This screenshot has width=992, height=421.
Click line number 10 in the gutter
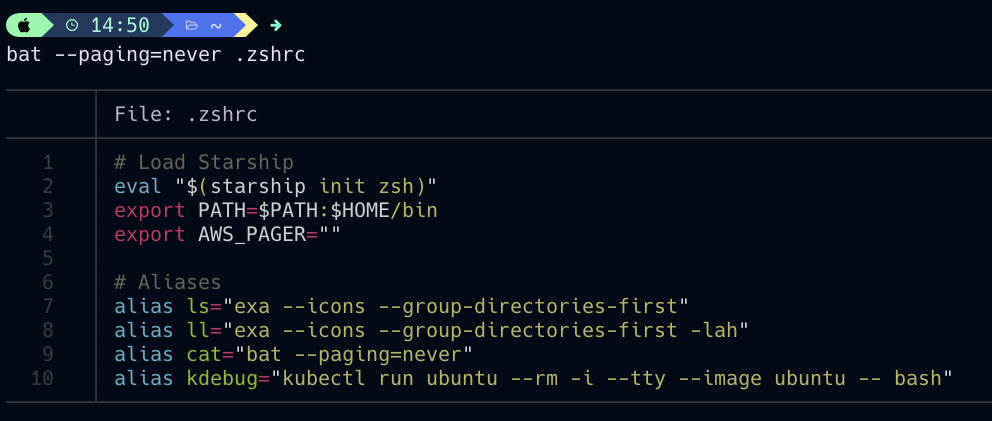(x=42, y=379)
